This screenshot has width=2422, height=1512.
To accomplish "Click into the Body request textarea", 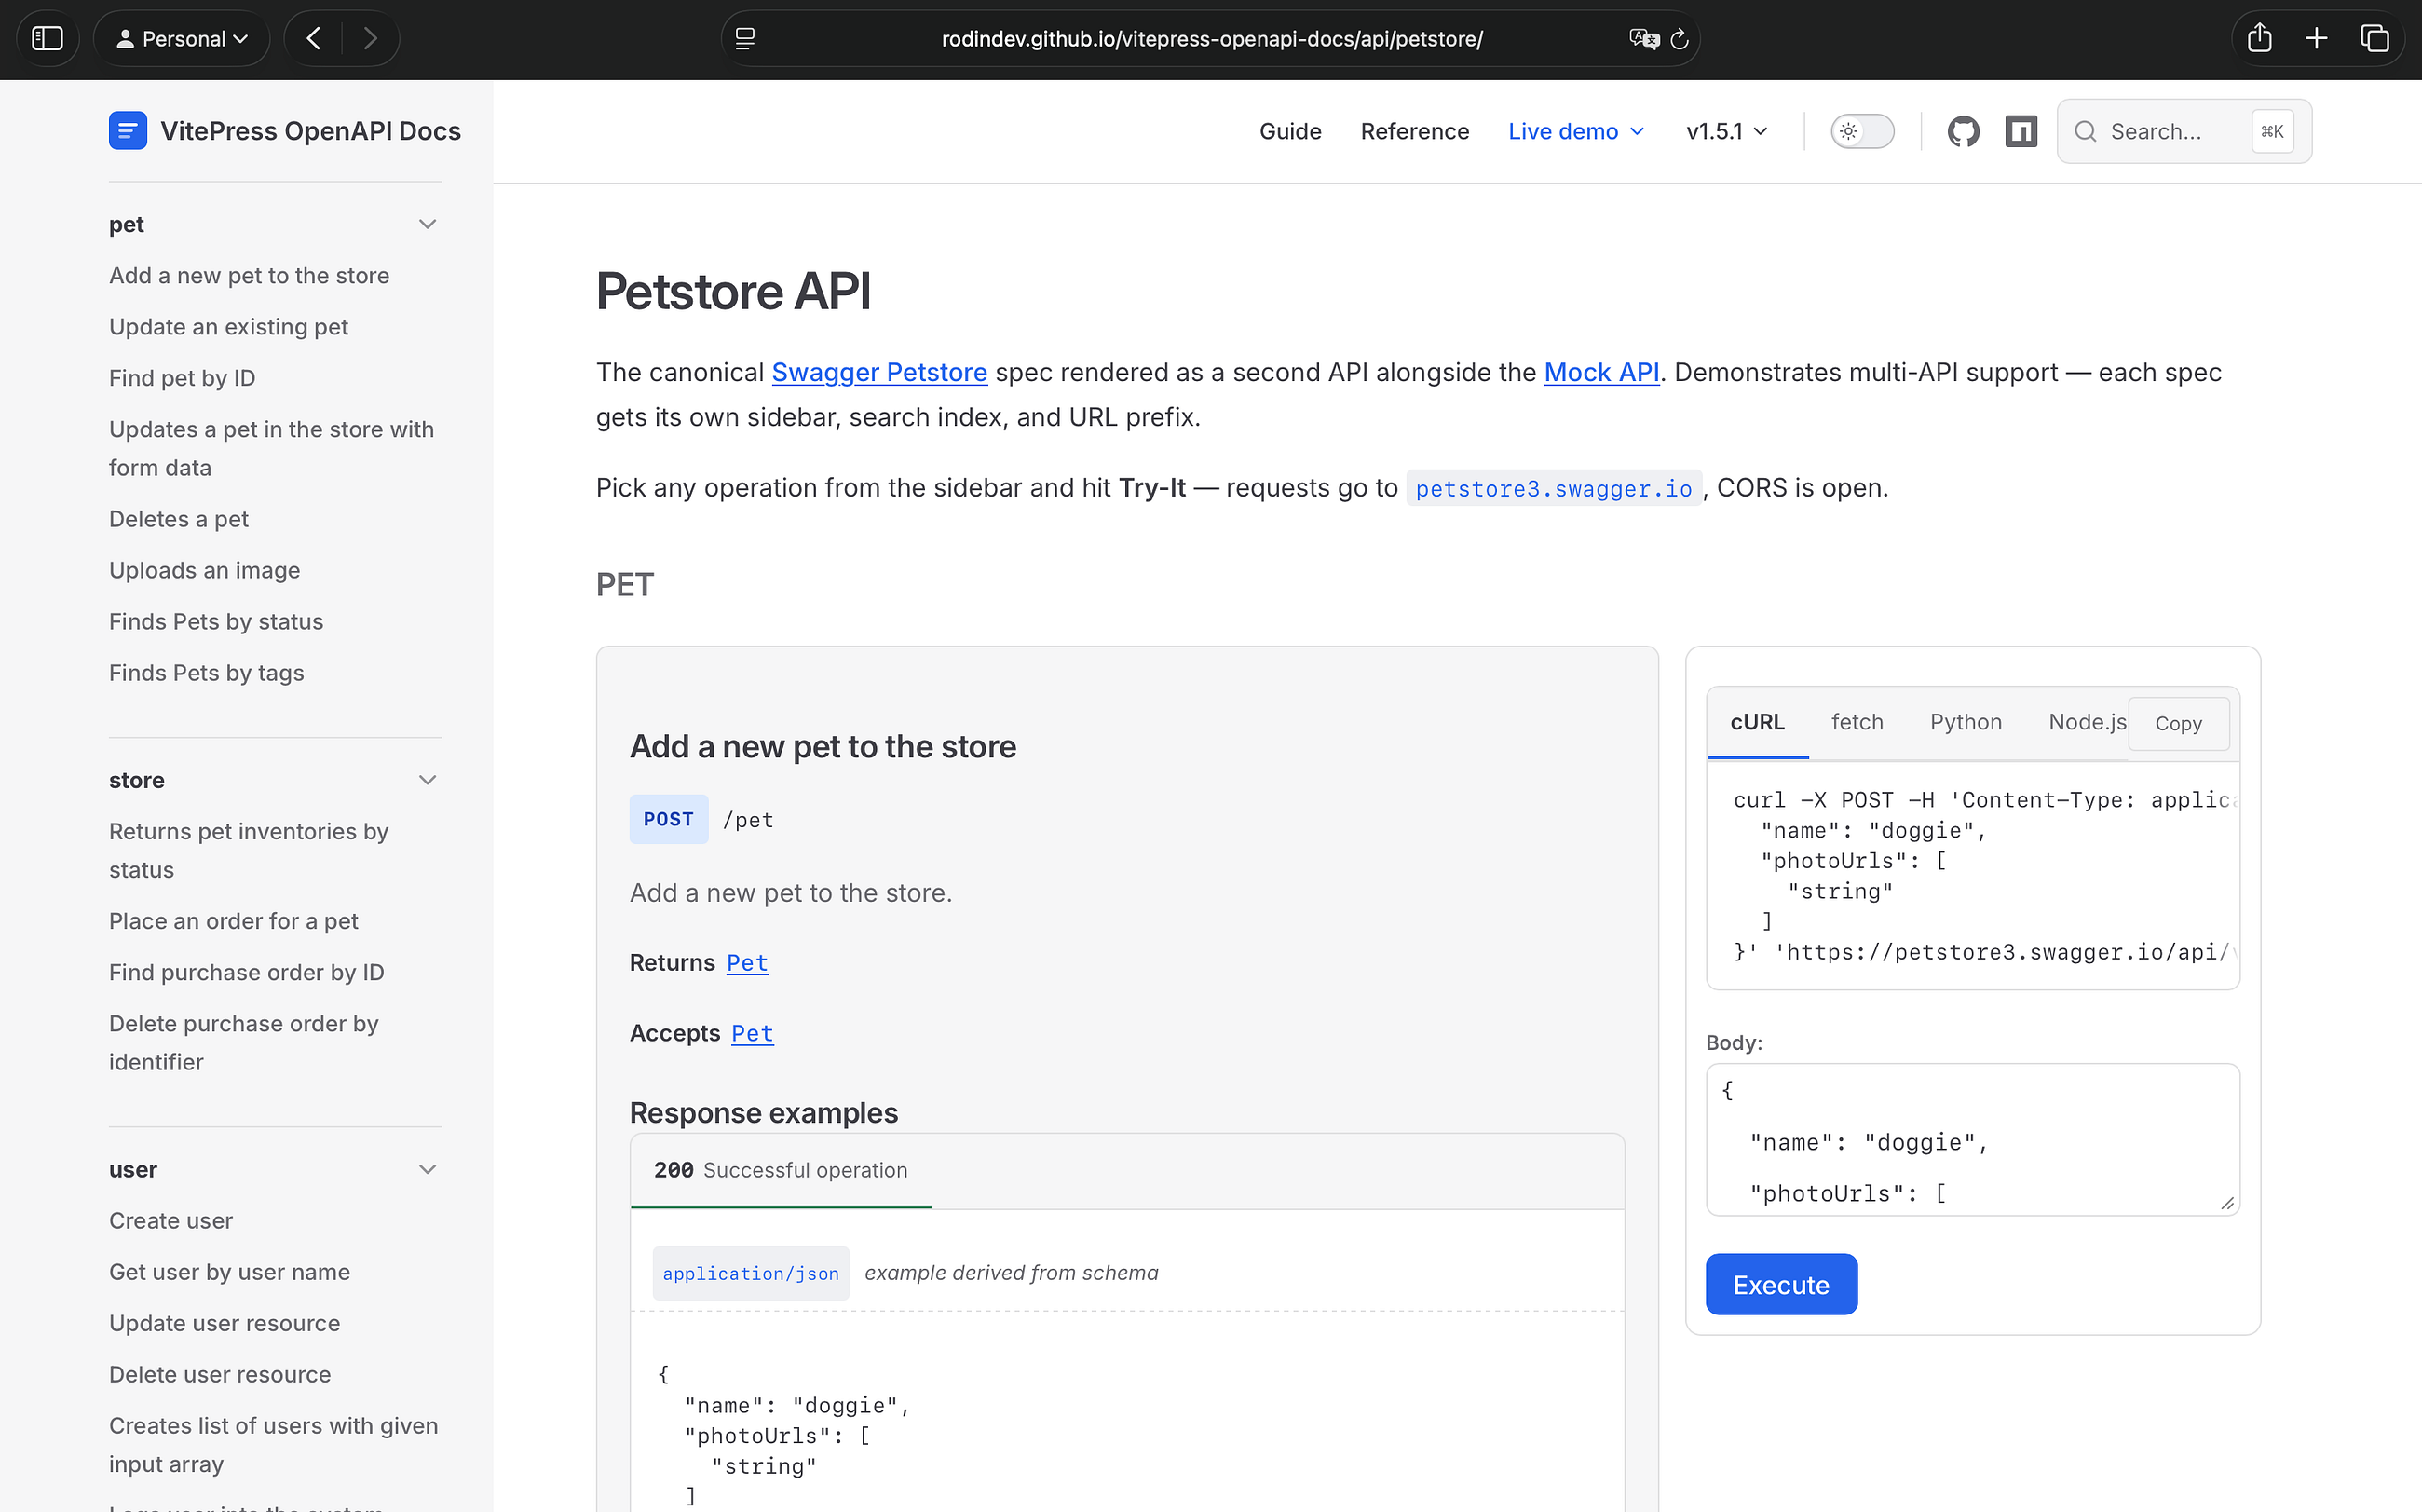I will [1972, 1139].
